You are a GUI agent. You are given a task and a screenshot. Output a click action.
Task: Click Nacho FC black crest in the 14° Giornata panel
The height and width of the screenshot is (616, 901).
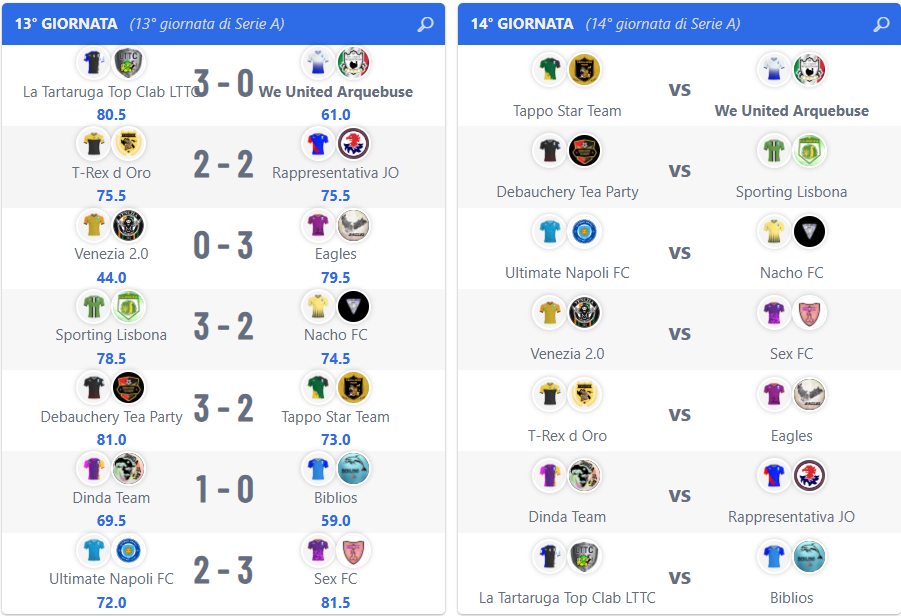(x=809, y=232)
